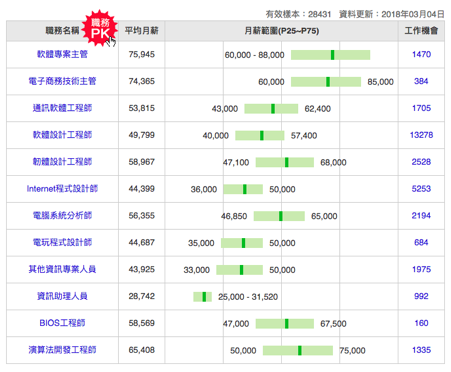Click the 演算法開發工程師 salary range bar
Image resolution: width=451 pixels, height=372 pixels.
pos(298,351)
